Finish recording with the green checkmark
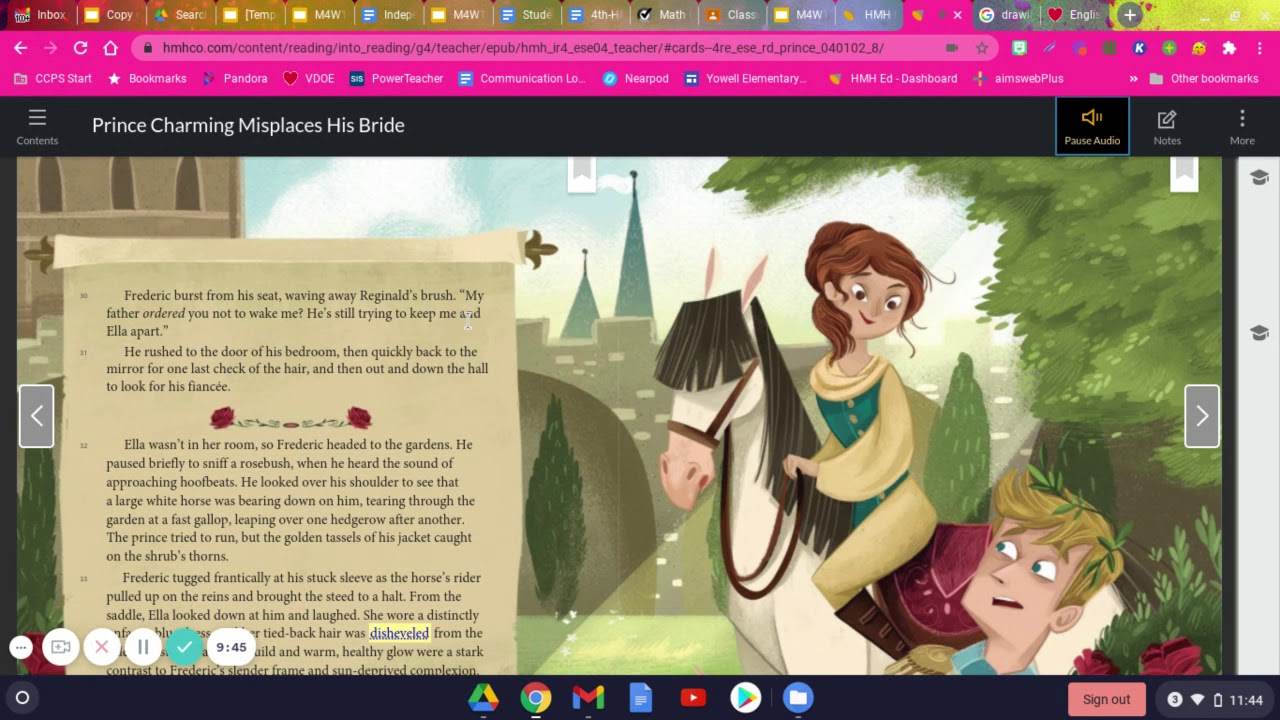 point(184,647)
